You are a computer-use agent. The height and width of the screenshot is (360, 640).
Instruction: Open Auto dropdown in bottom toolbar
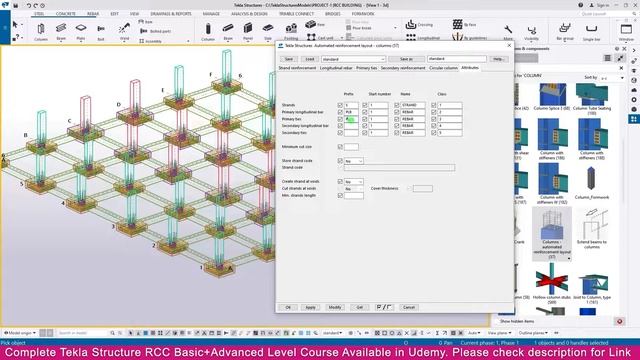474,333
